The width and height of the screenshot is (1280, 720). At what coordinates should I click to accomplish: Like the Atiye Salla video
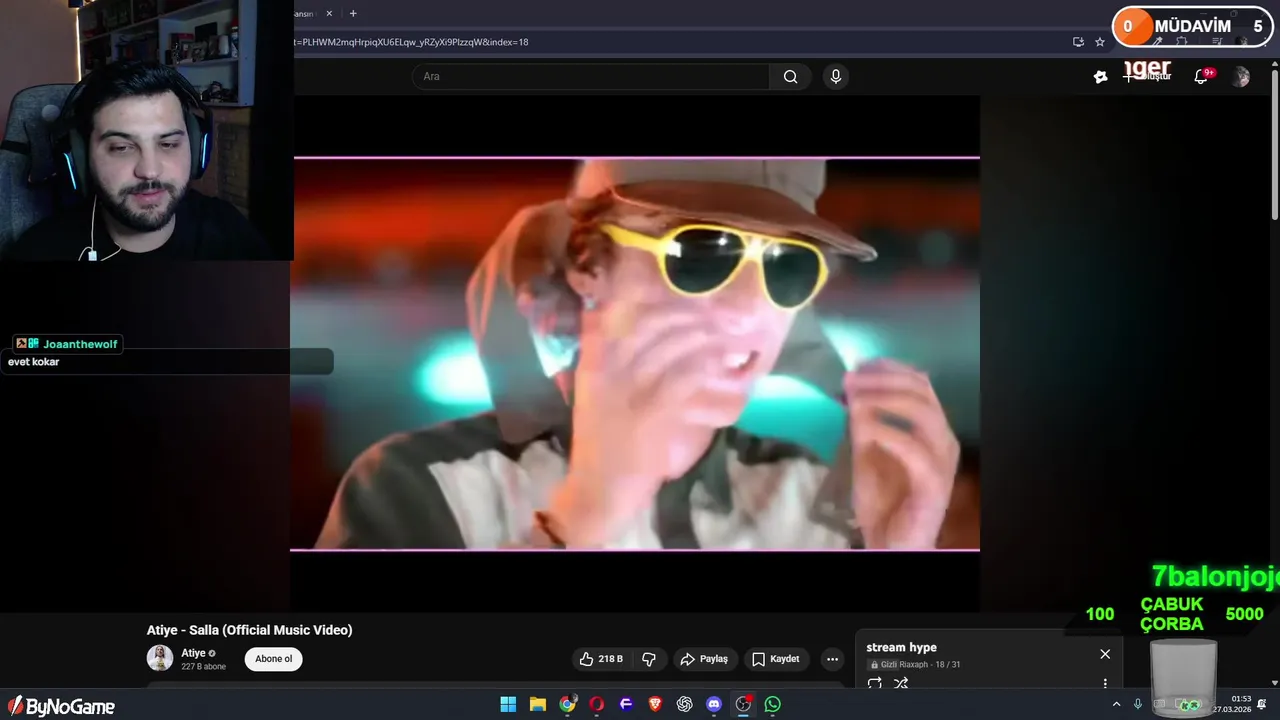pos(601,659)
